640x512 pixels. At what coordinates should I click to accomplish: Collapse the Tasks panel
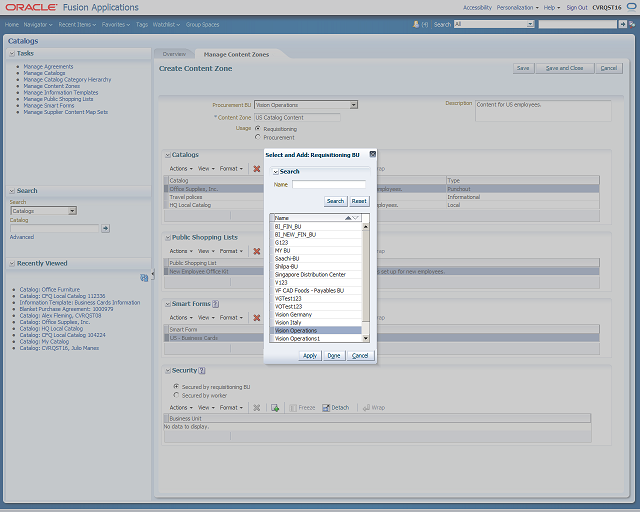point(12,53)
